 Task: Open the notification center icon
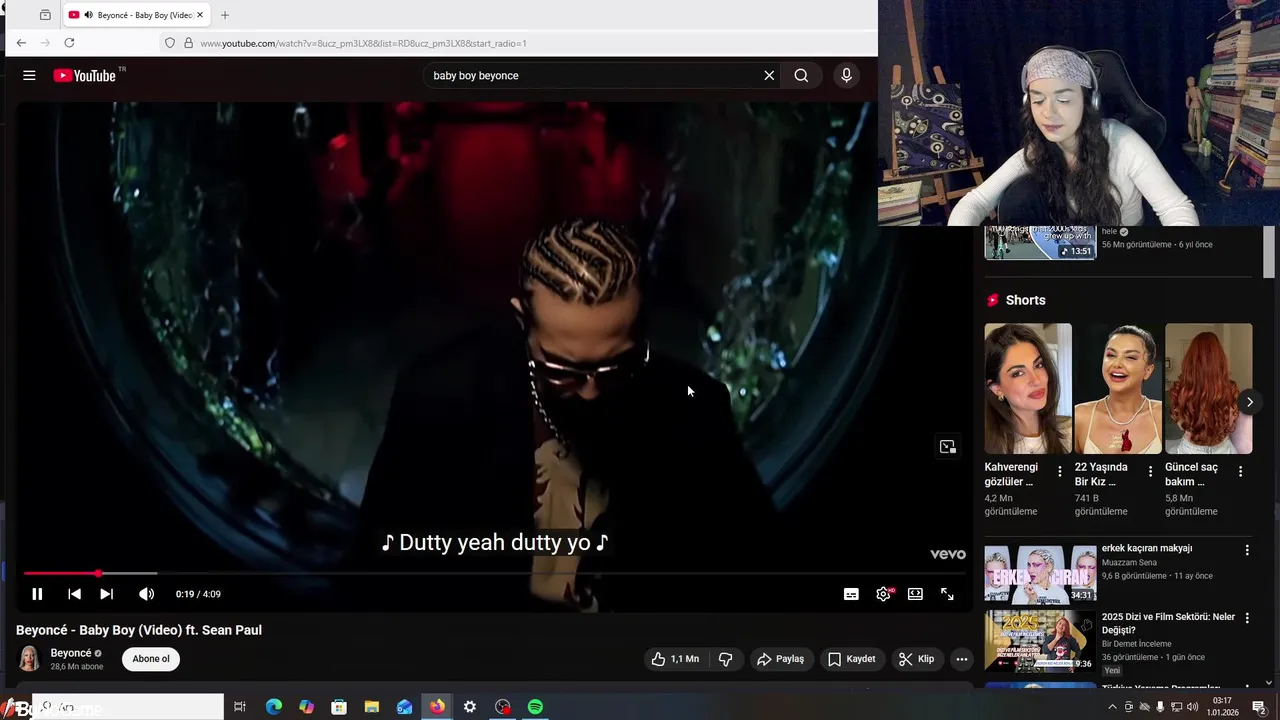click(1259, 707)
